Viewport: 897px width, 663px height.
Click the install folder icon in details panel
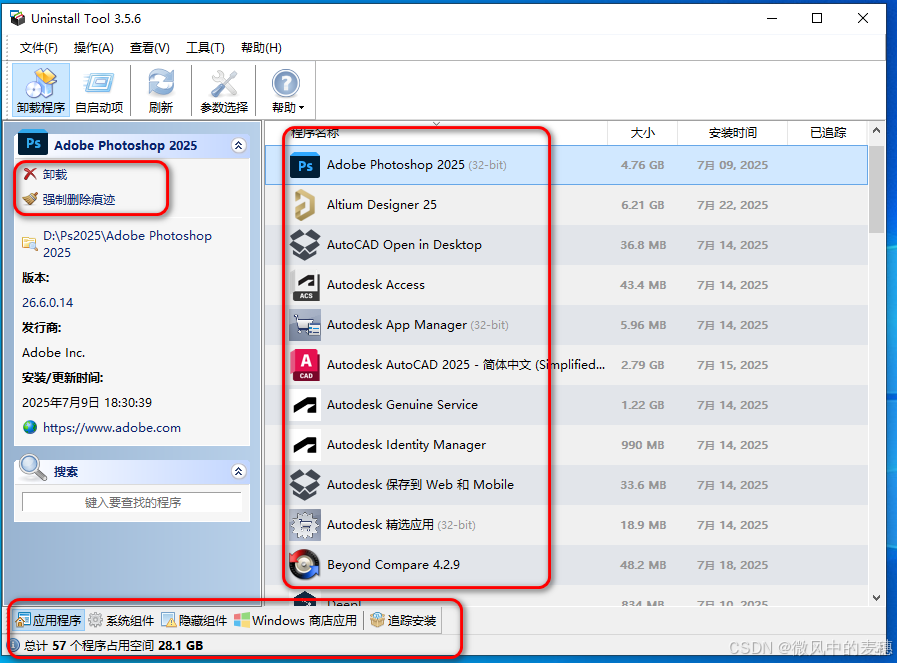[x=30, y=243]
